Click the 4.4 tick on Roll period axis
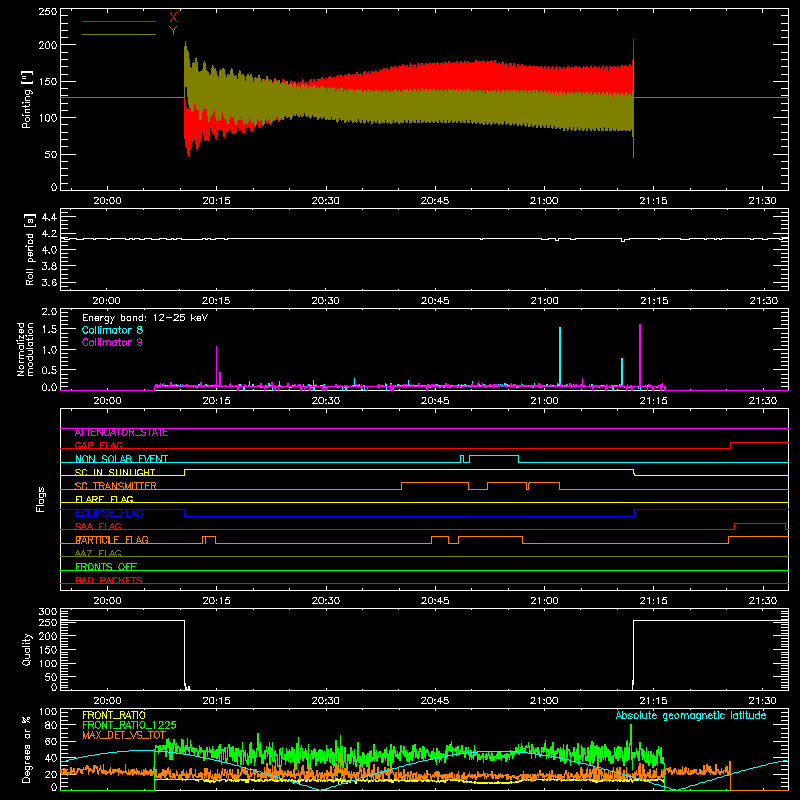 pyautogui.click(x=49, y=217)
